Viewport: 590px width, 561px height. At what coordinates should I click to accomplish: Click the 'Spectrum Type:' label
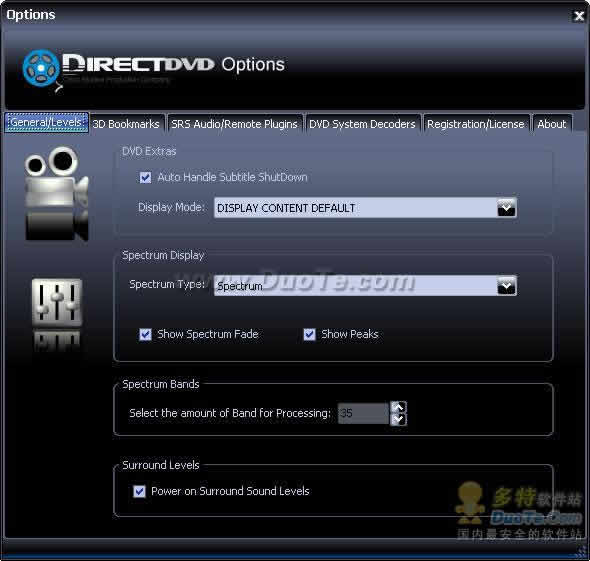pyautogui.click(x=167, y=284)
